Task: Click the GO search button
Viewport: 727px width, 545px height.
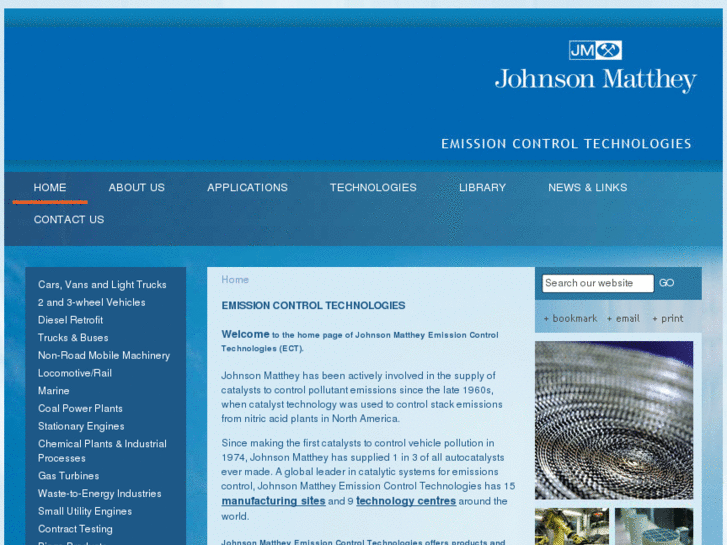Action: coord(667,283)
